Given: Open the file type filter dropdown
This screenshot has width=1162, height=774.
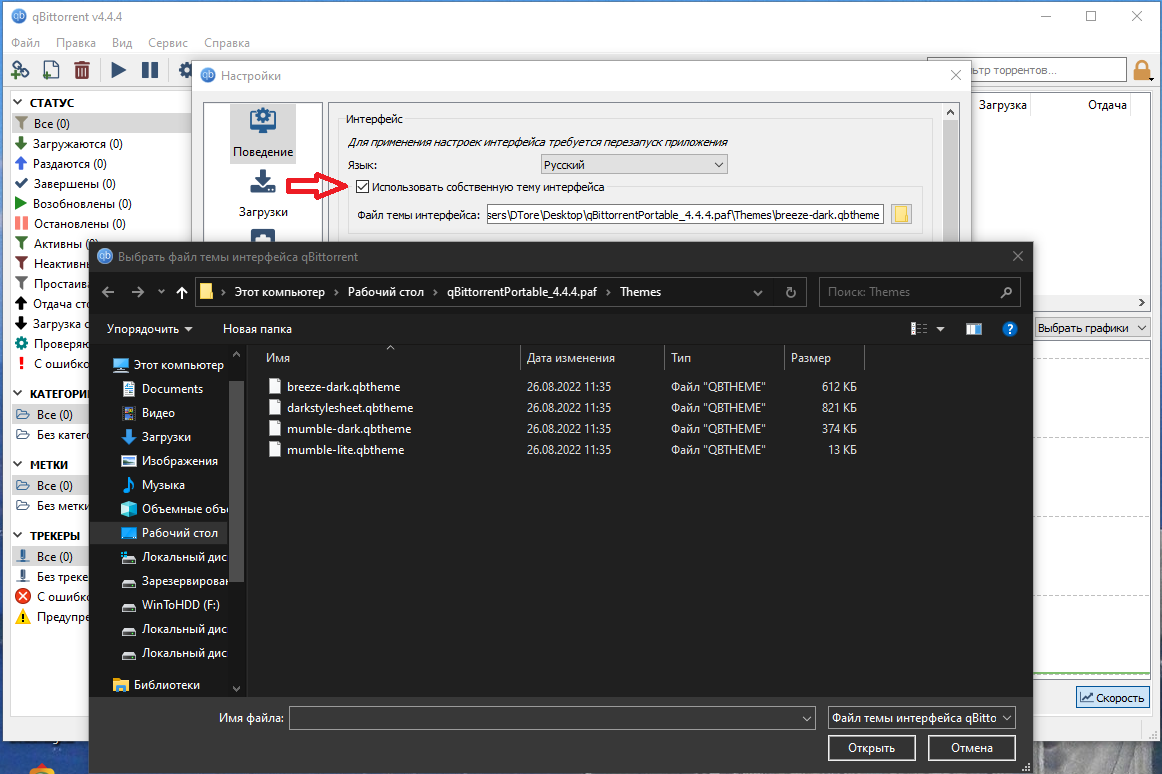Looking at the screenshot, I should [x=919, y=717].
